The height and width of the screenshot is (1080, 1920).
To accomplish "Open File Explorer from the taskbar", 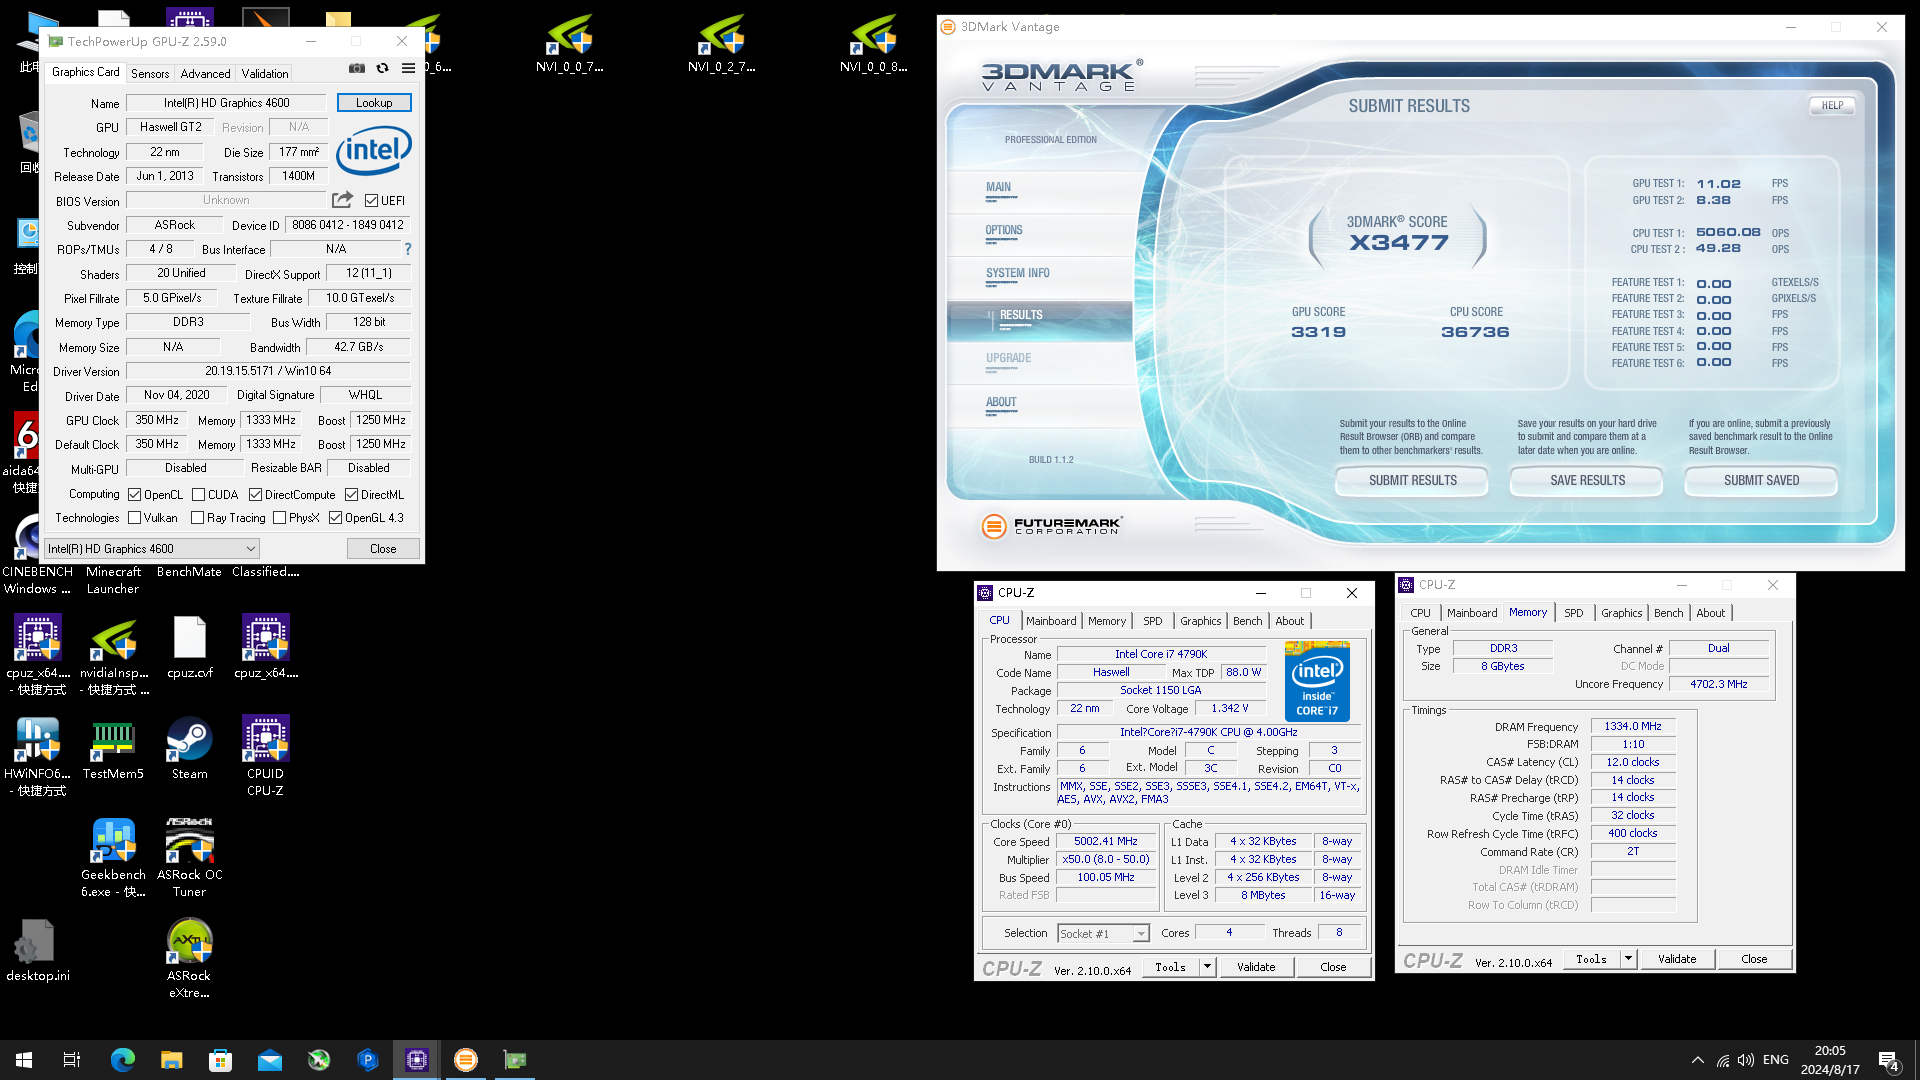I will pos(171,1060).
